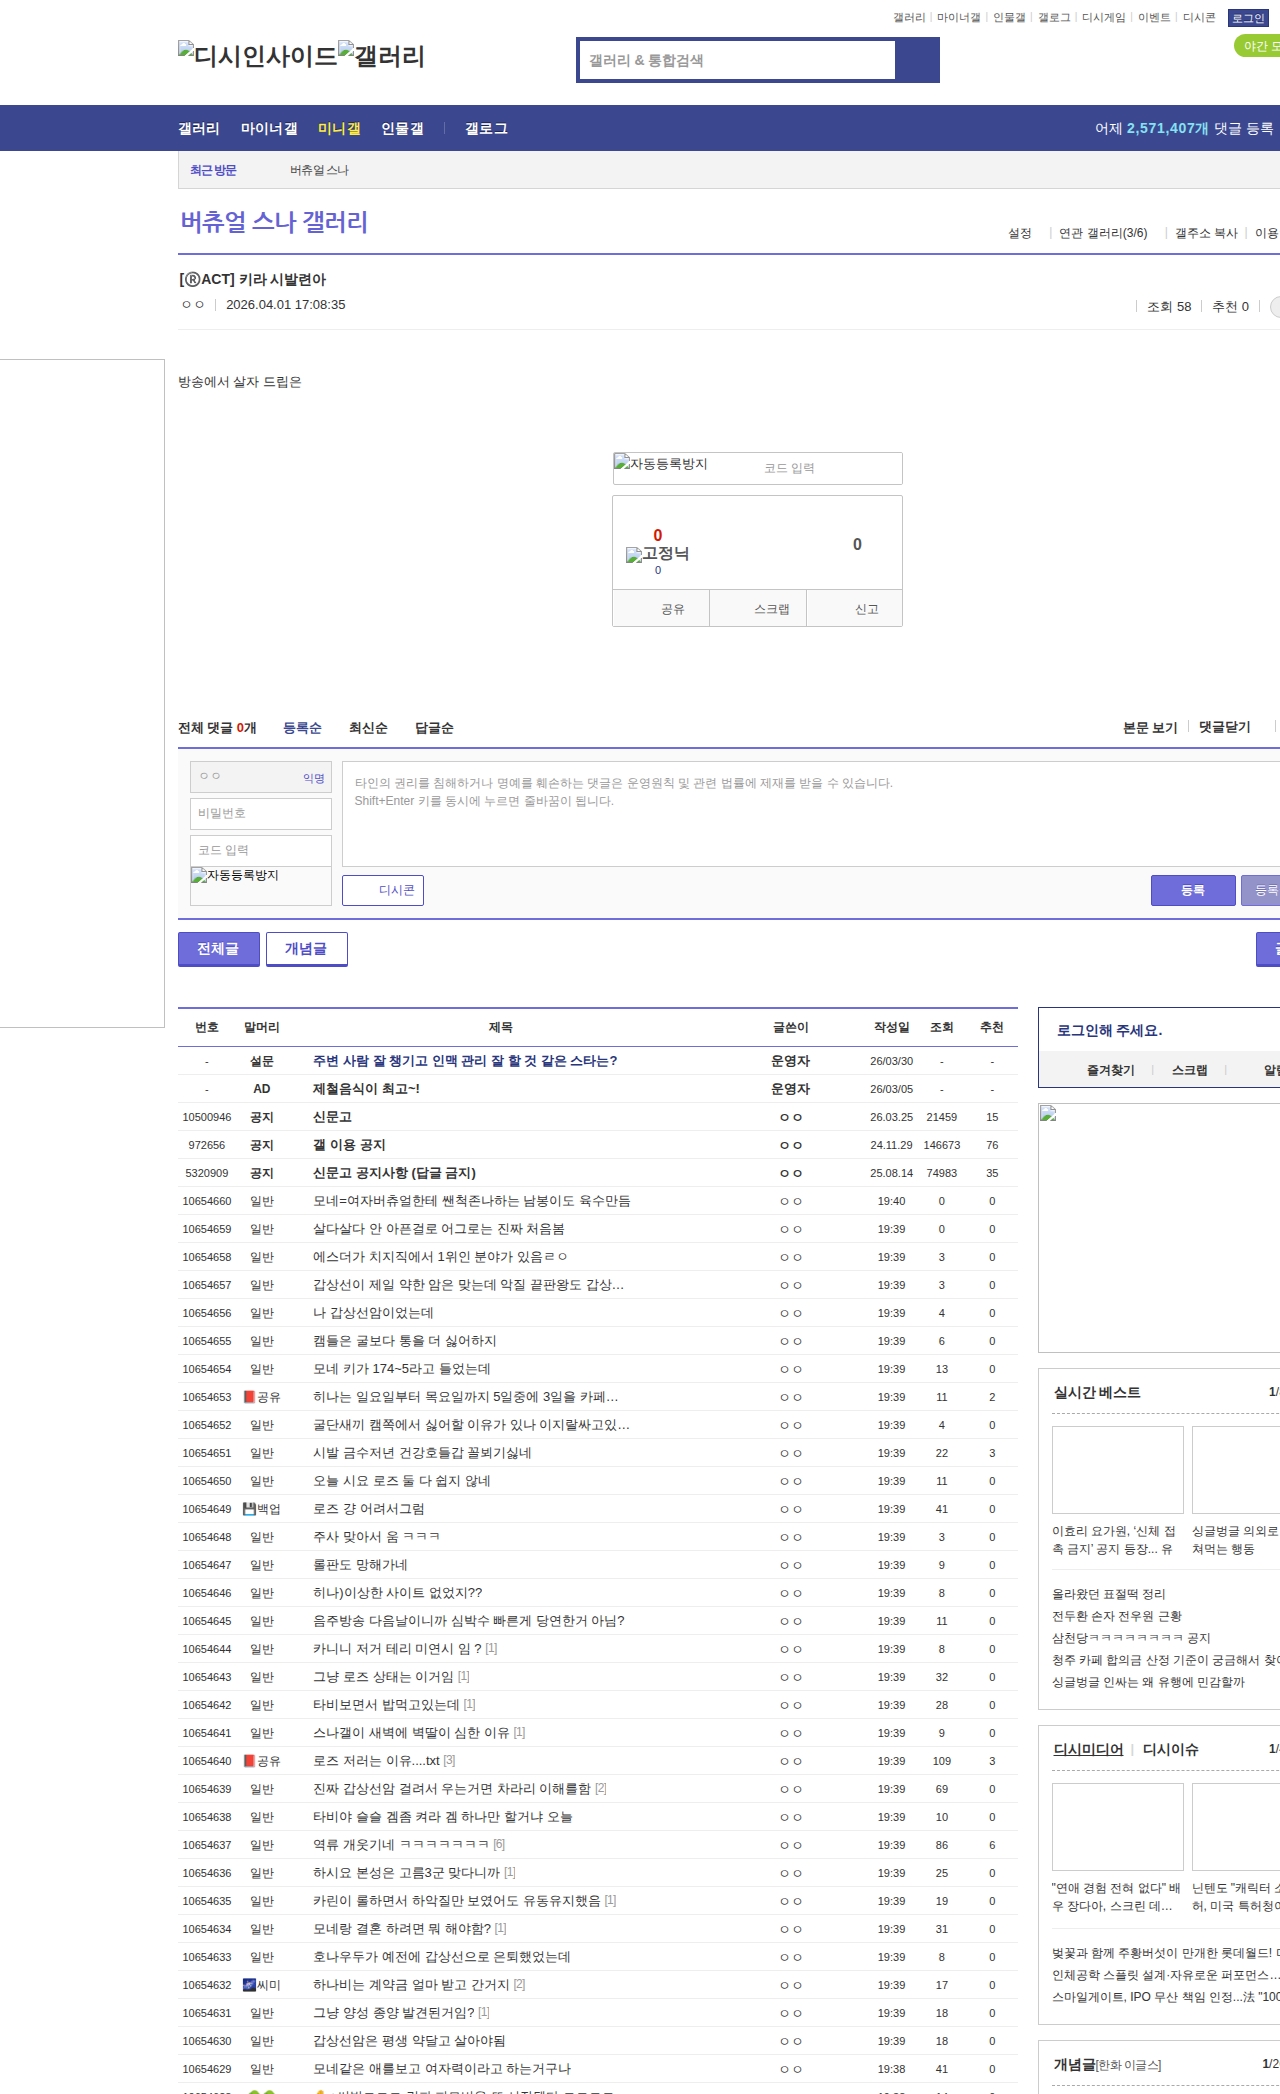
Task: Click the DCinside logo image
Action: pos(257,55)
